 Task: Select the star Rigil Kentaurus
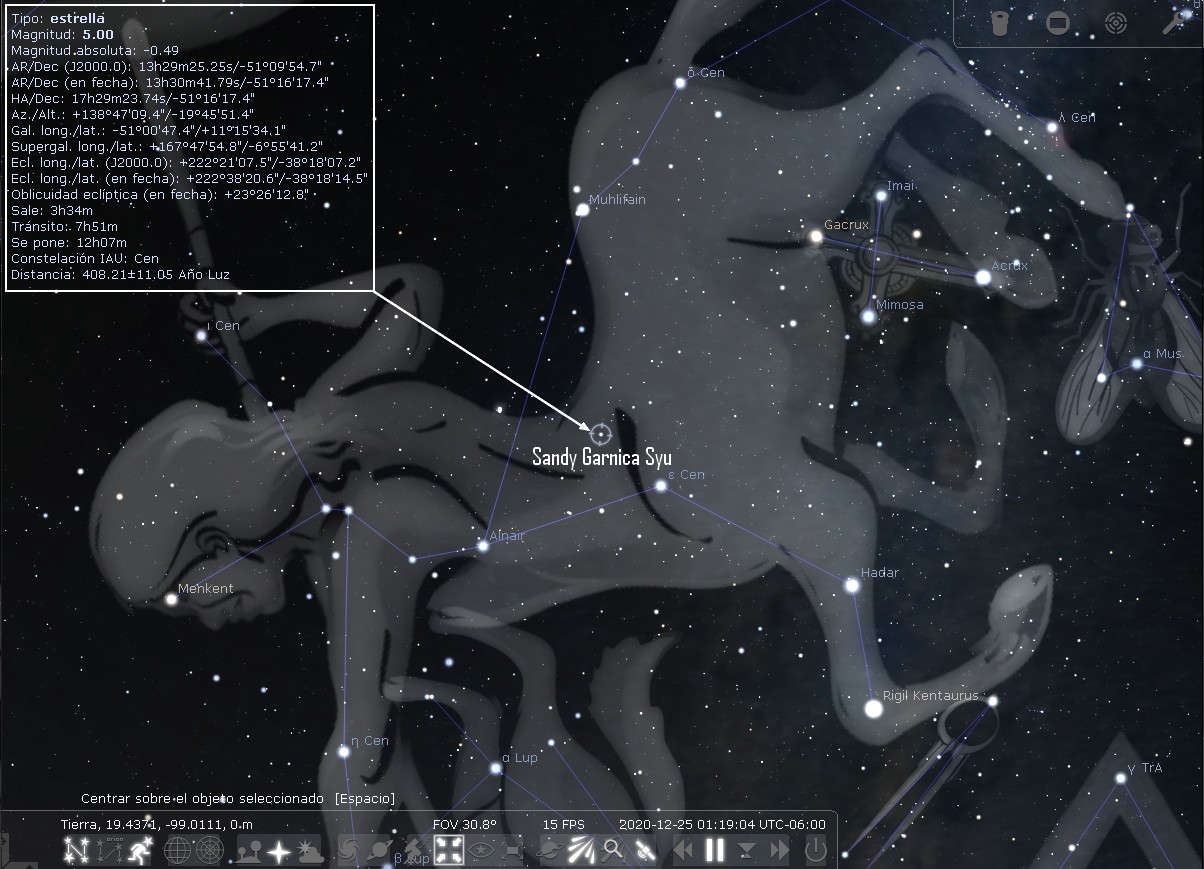point(873,708)
